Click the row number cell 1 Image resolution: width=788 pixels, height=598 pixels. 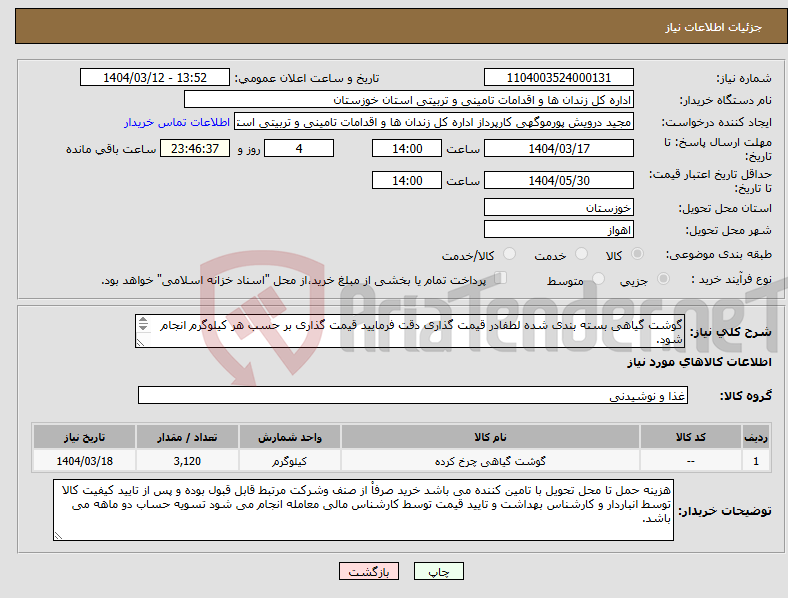[x=756, y=461]
